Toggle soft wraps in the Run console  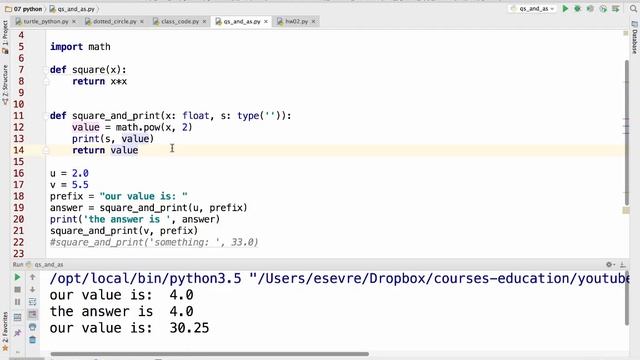pos(33,302)
